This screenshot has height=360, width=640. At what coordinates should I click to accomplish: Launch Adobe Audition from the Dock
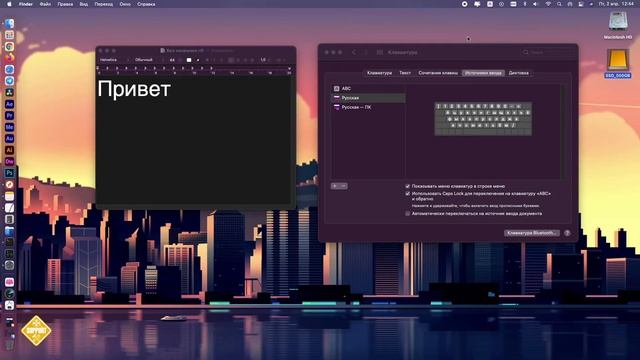(x=9, y=138)
